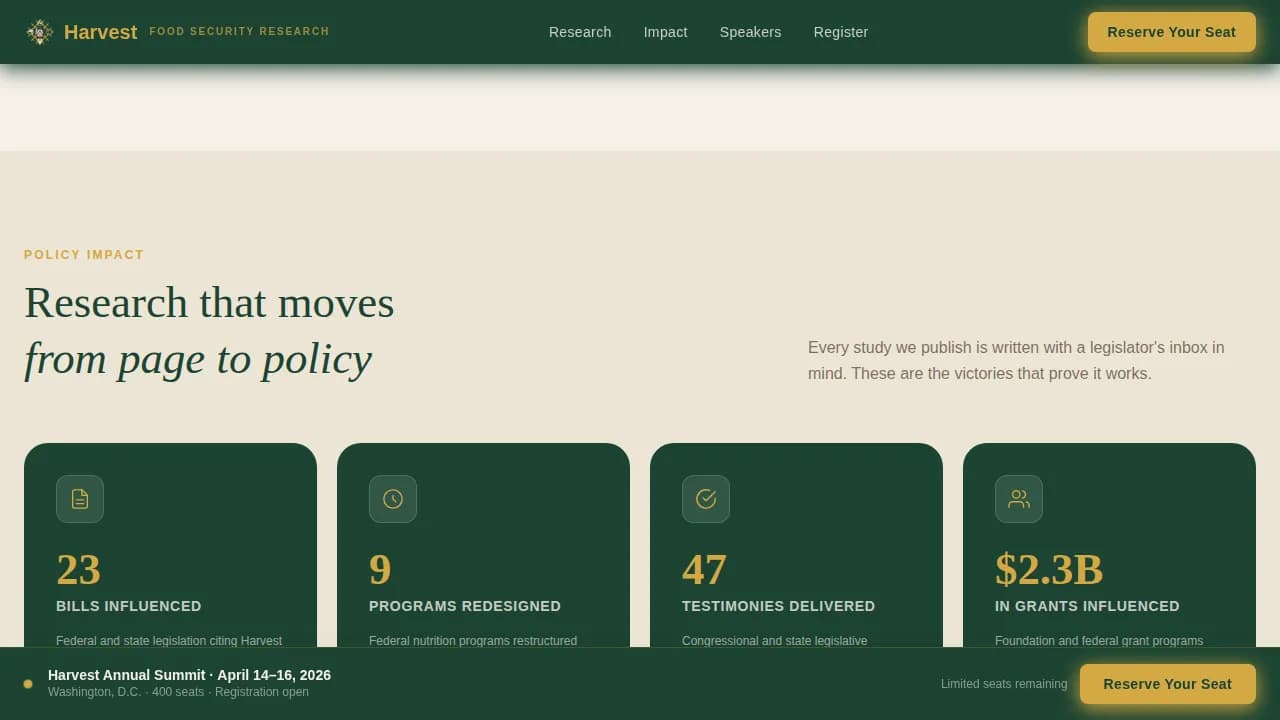Click the Limited seats remaining text

tap(1004, 684)
